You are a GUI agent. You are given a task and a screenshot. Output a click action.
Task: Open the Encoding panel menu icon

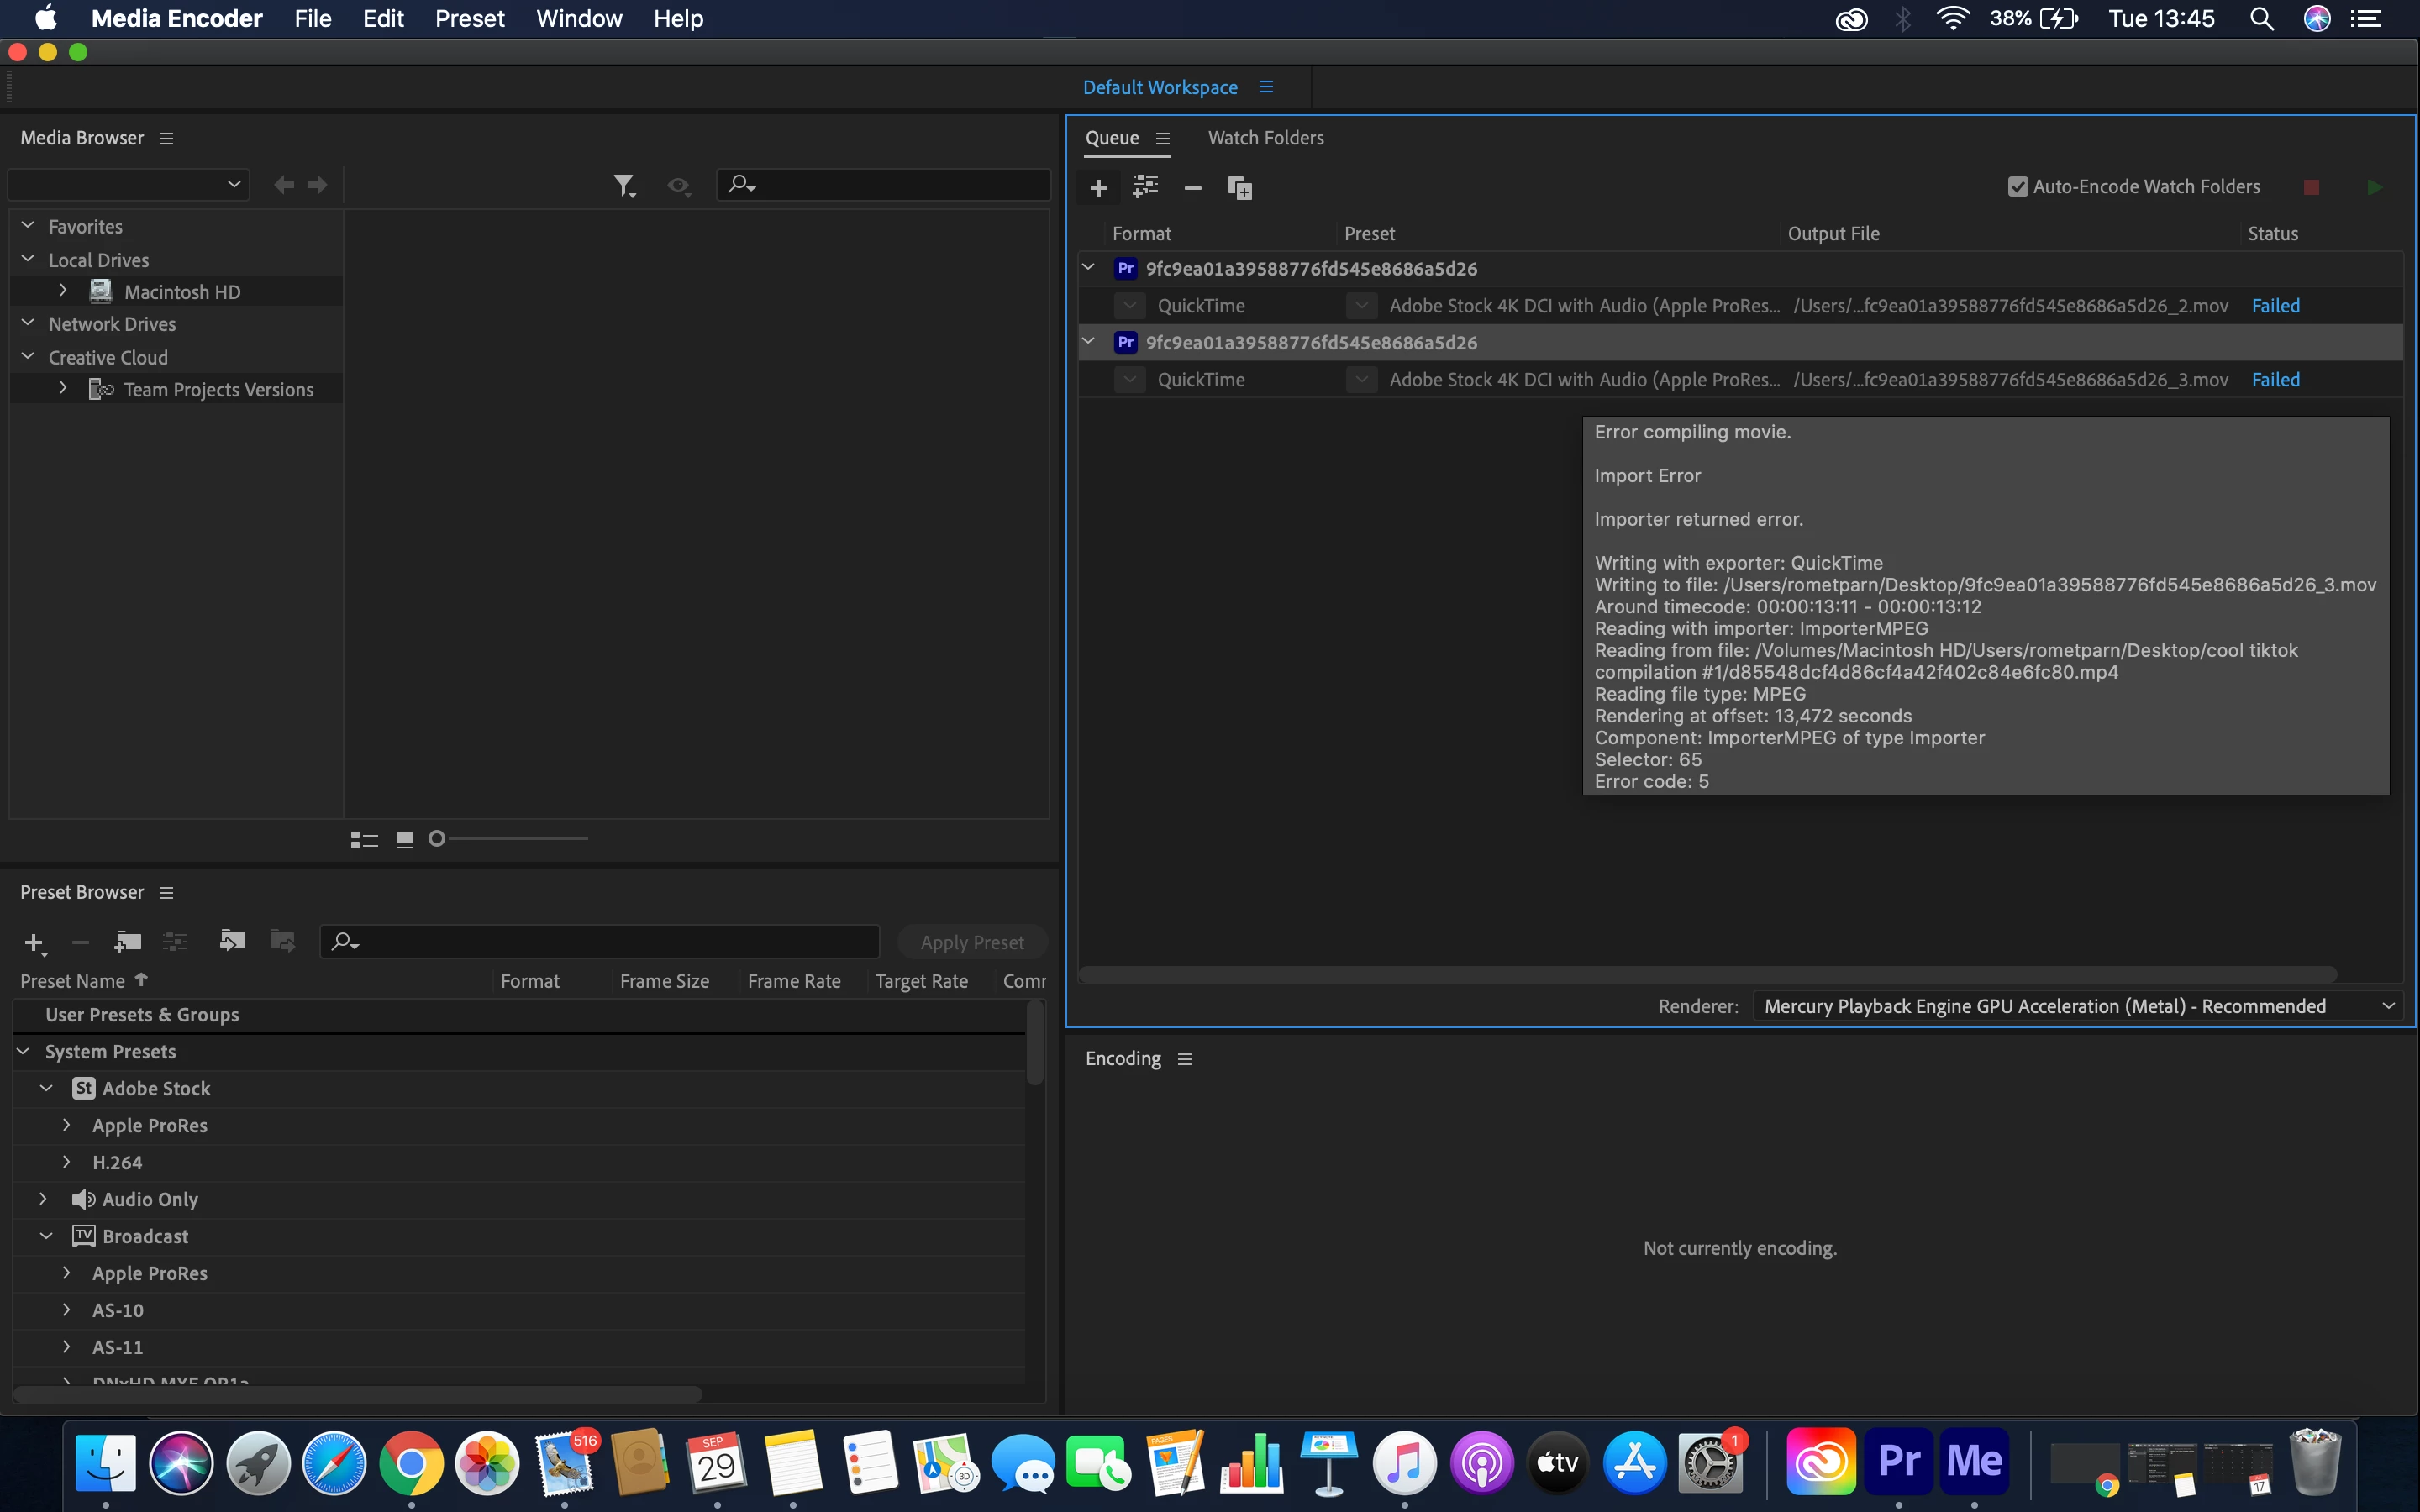coord(1185,1059)
